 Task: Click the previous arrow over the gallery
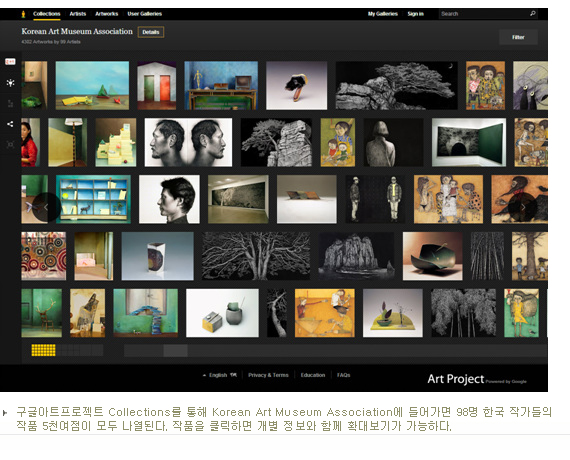pyautogui.click(x=46, y=207)
